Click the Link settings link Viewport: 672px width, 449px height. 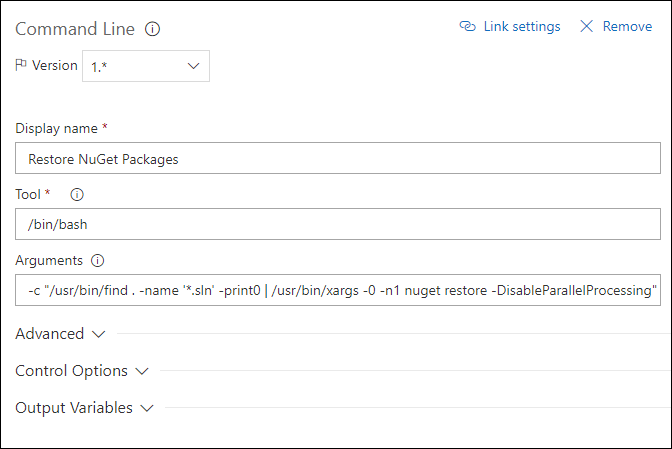point(522,27)
